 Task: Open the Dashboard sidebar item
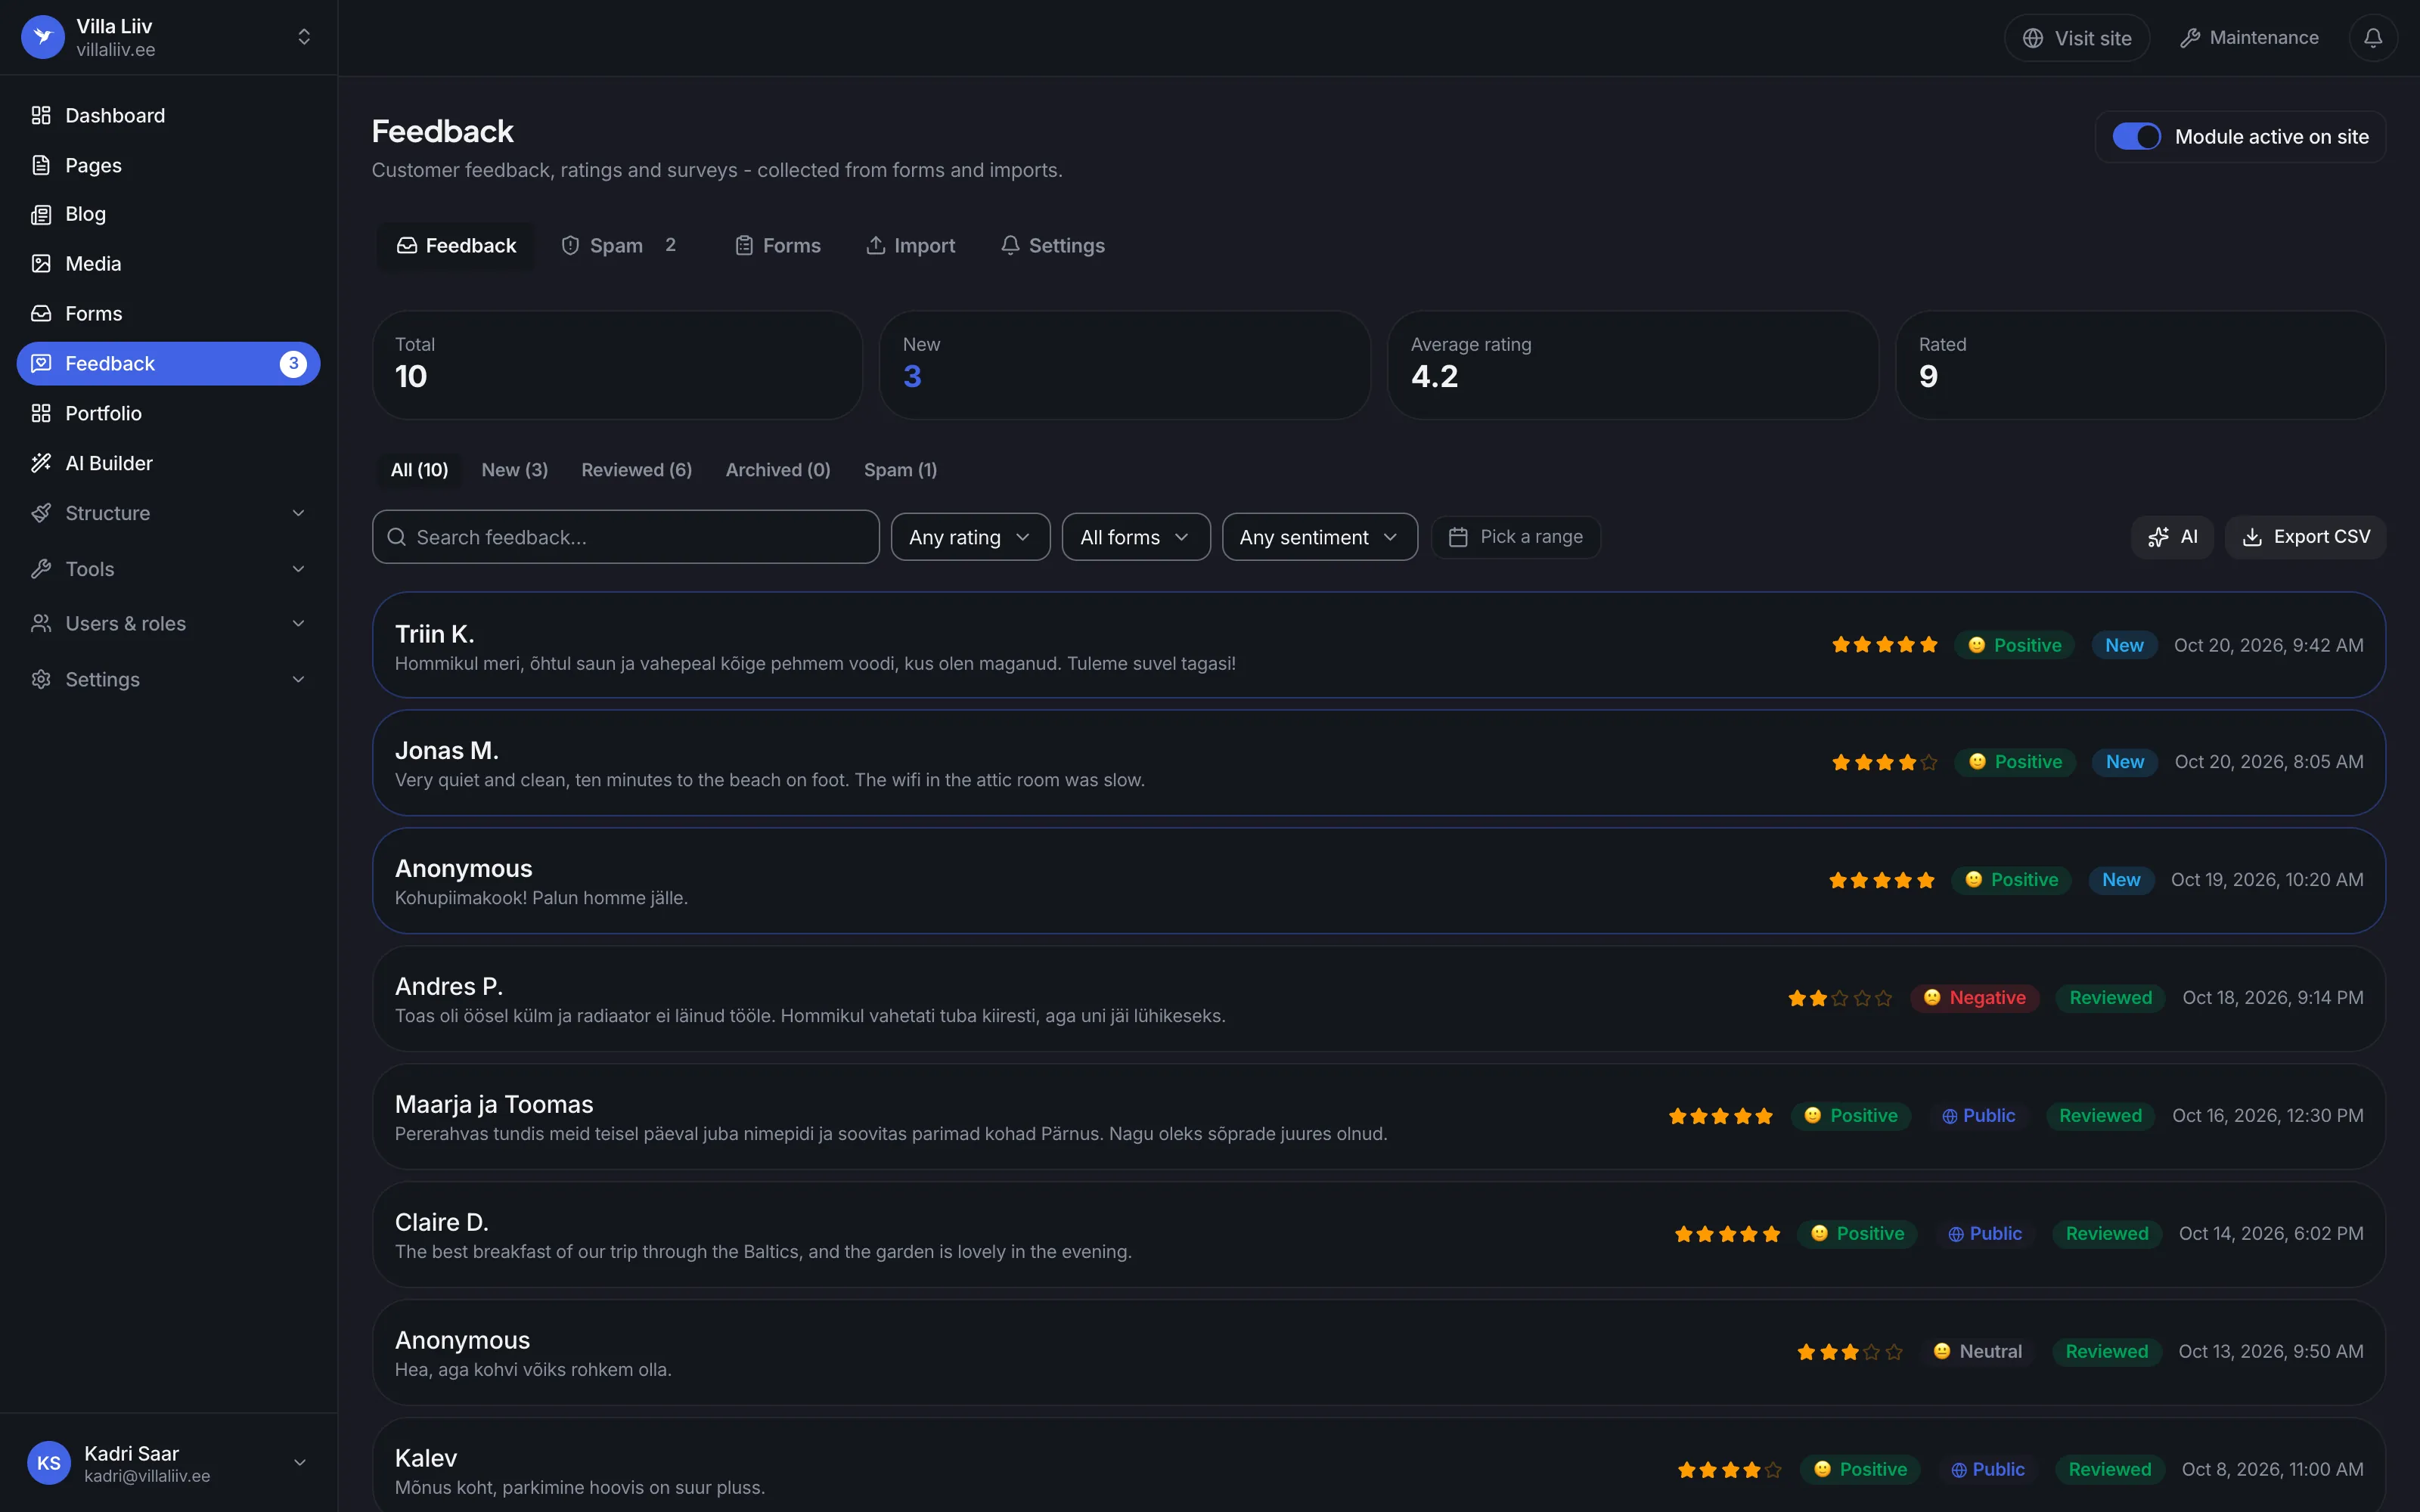(168, 115)
